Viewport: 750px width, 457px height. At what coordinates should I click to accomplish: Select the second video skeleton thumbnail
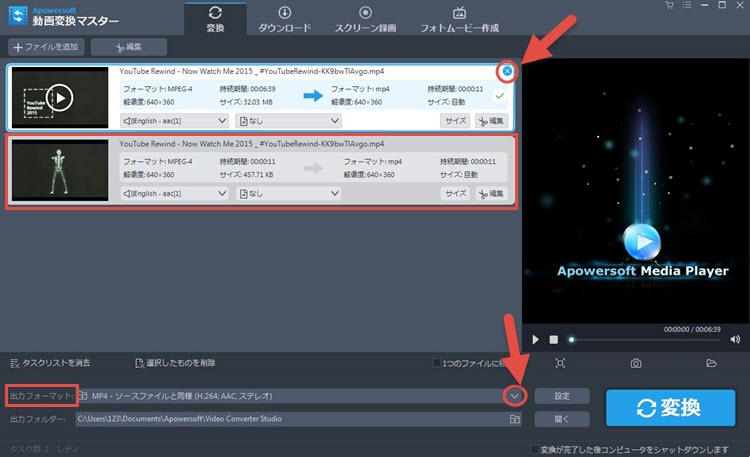click(60, 170)
